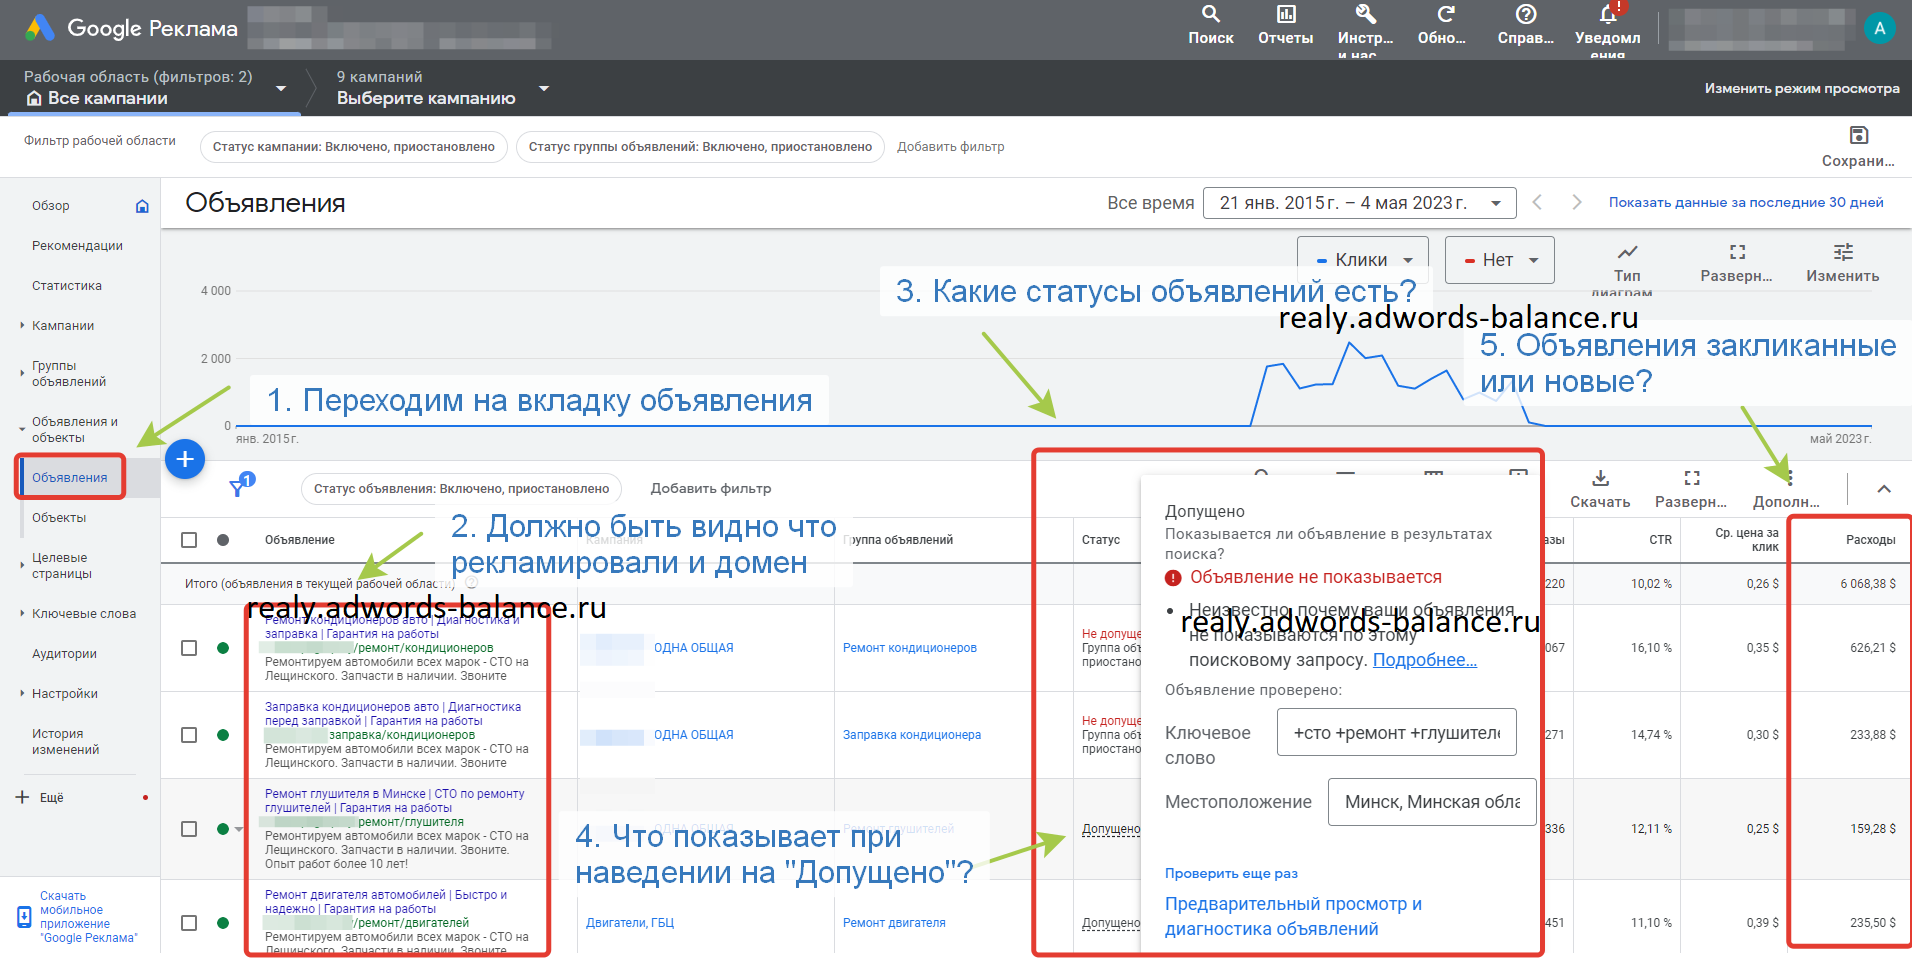Open the Клики metric dropdown
The image size is (1912, 958).
coord(1362,260)
